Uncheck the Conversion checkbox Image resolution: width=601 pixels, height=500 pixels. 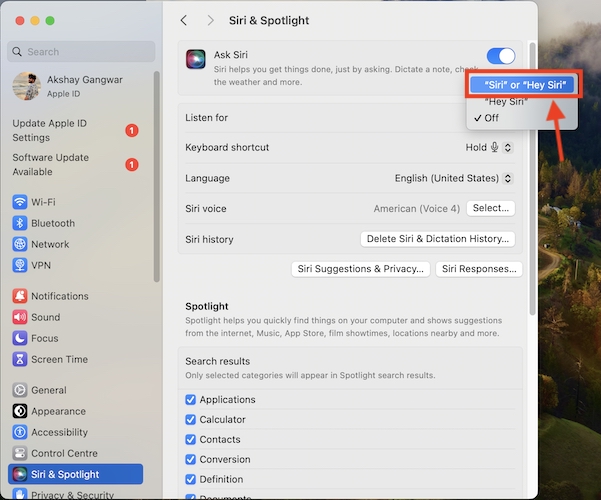pyautogui.click(x=190, y=459)
